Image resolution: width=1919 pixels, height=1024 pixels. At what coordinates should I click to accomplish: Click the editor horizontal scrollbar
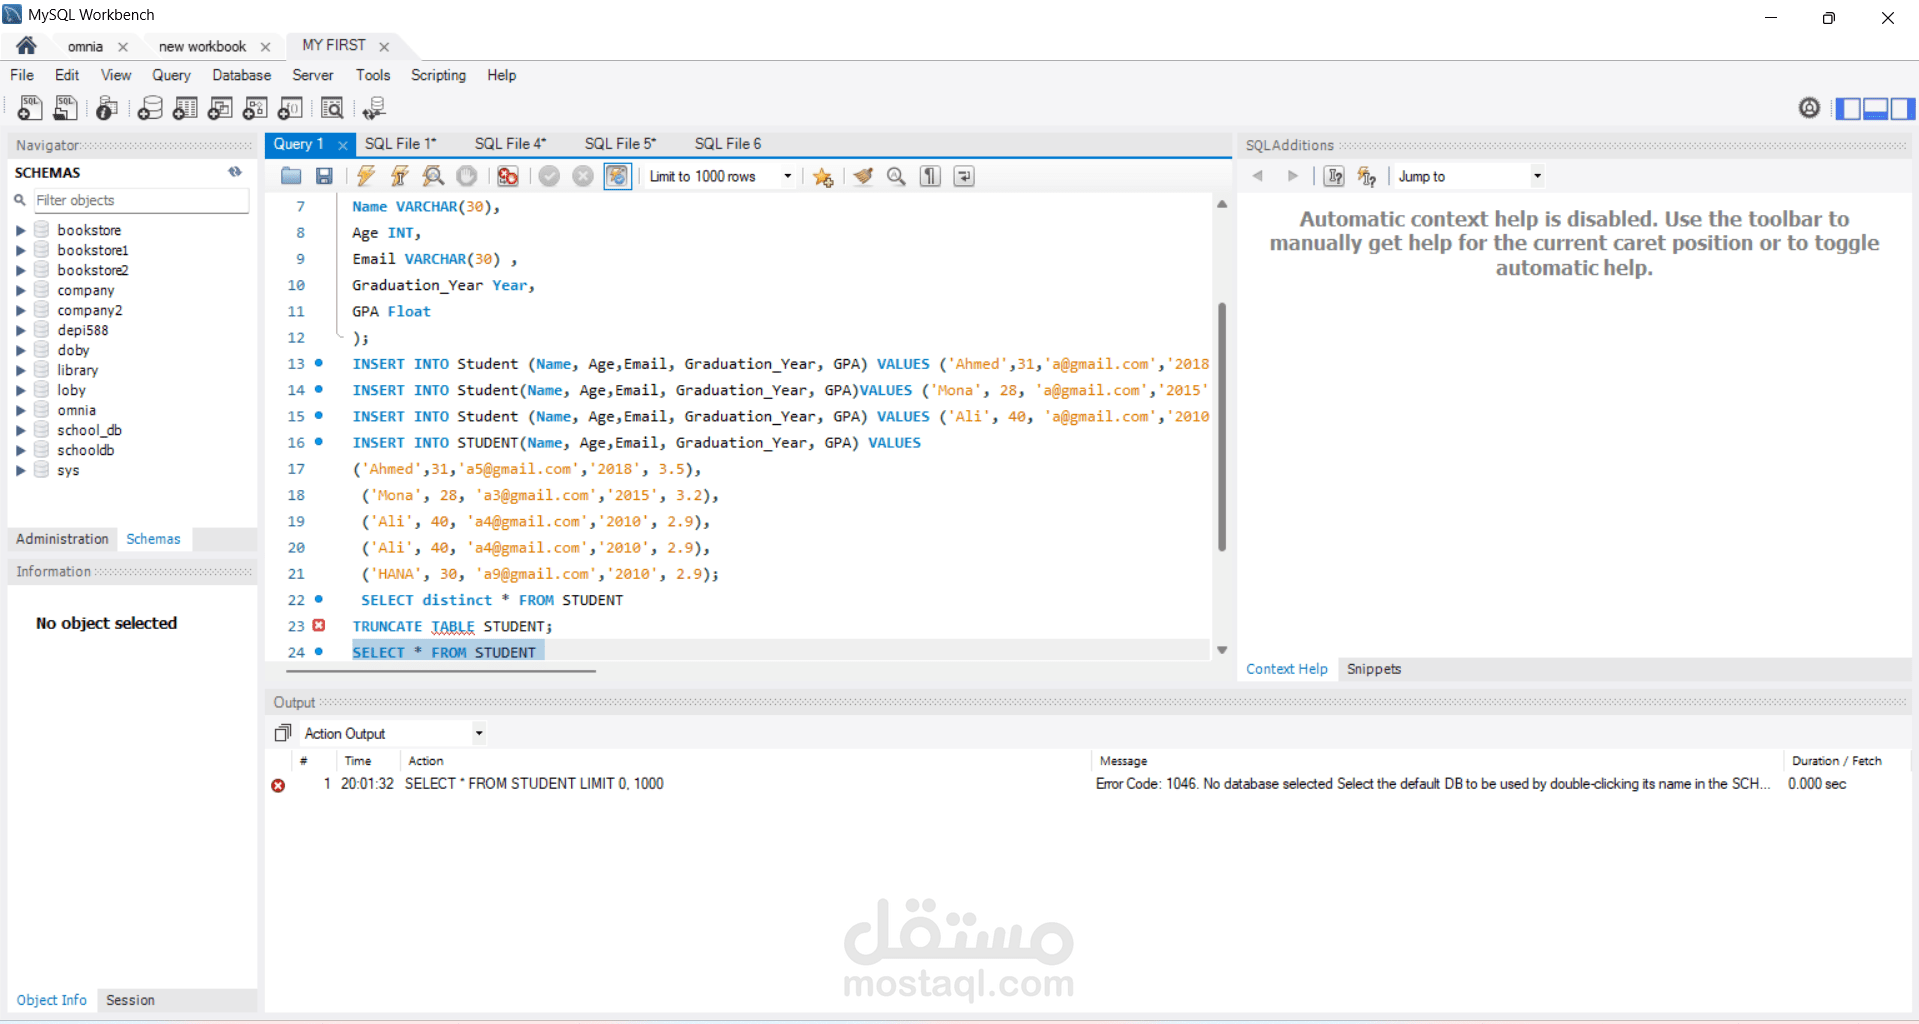[x=441, y=671]
